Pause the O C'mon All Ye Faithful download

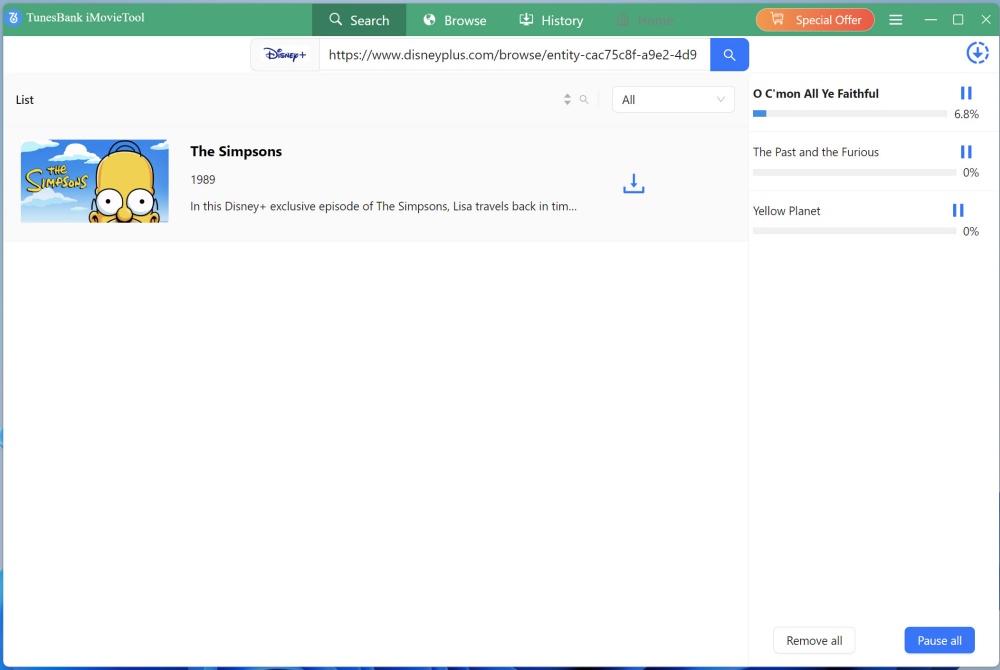pyautogui.click(x=965, y=92)
